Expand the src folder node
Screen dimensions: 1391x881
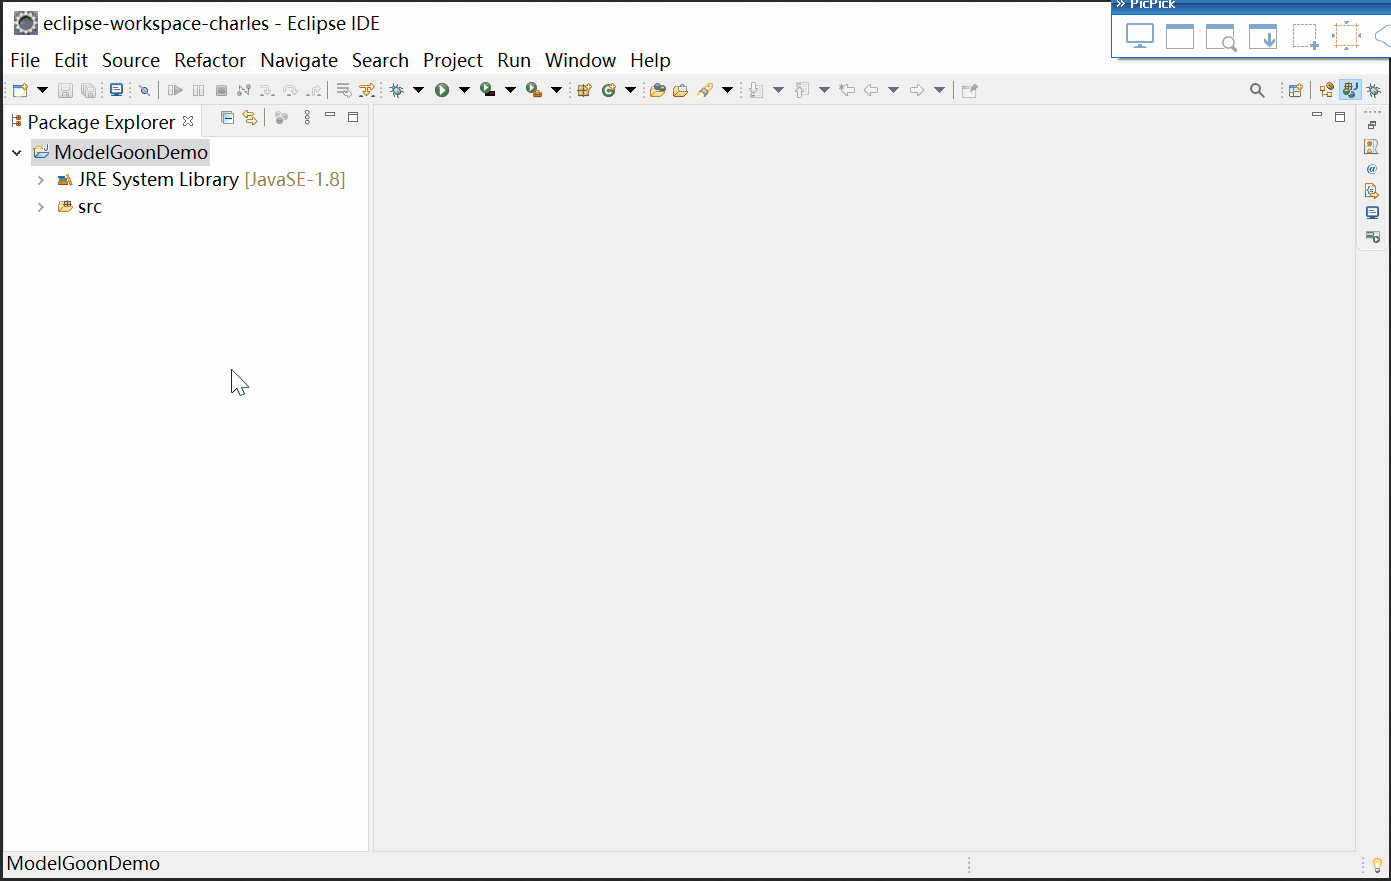[x=41, y=207]
